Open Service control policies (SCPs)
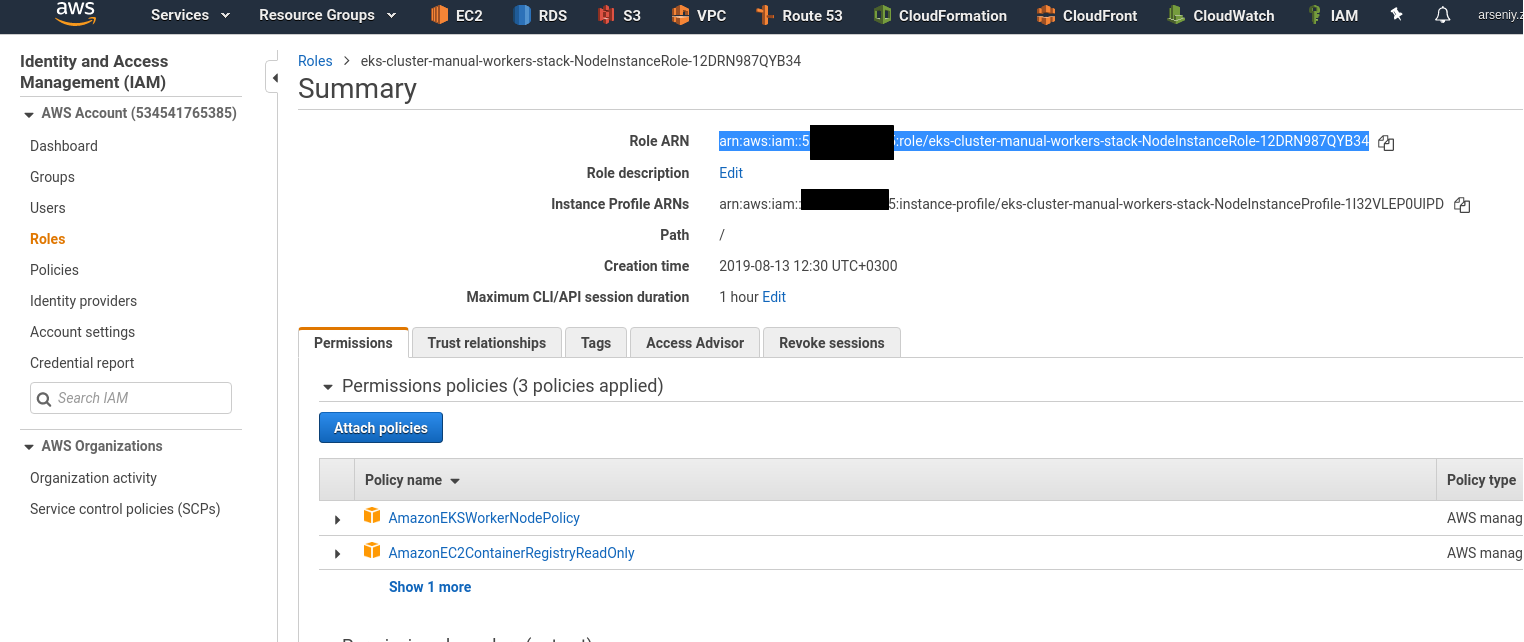Screen dimensions: 1524x642 125,509
